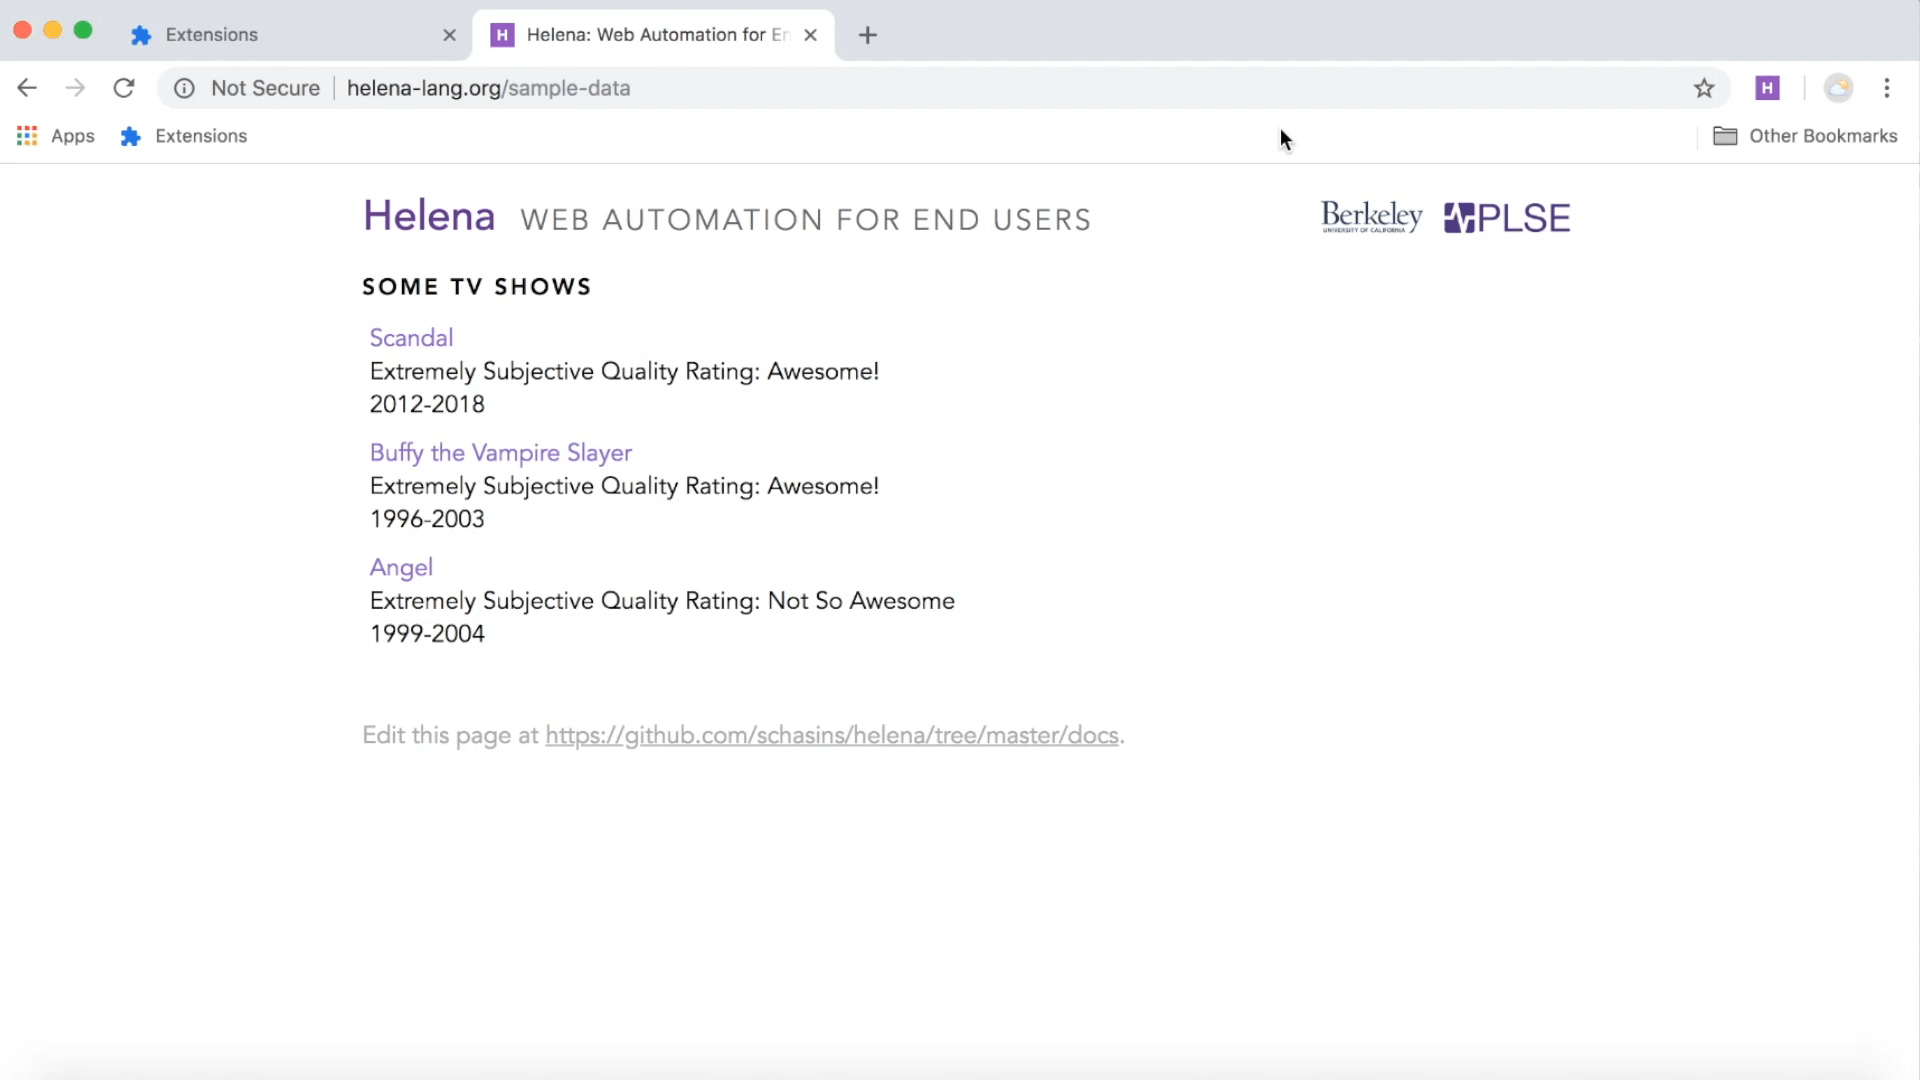
Task: Click the Helena extension icon in toolbar
Action: click(x=1767, y=88)
